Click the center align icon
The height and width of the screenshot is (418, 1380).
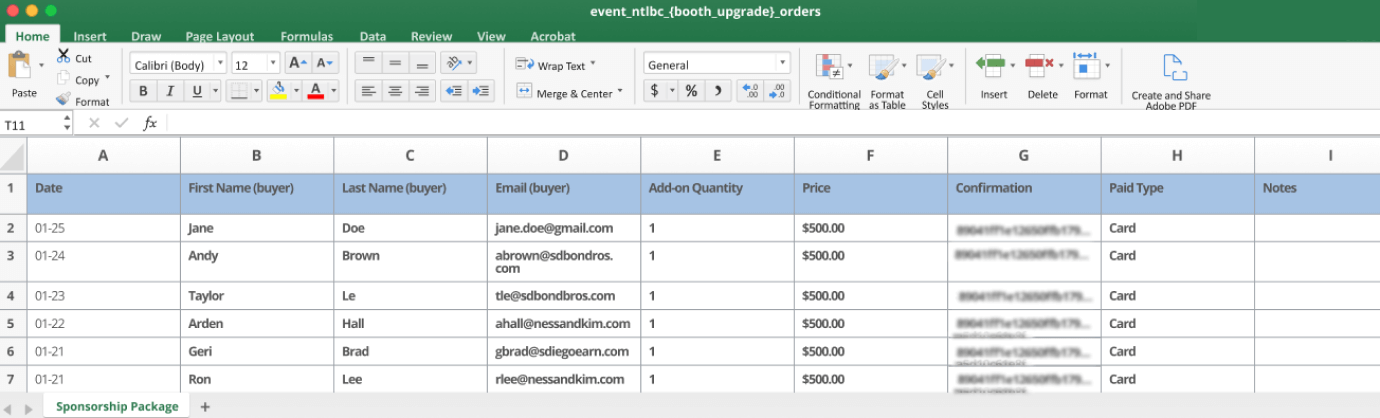(396, 91)
